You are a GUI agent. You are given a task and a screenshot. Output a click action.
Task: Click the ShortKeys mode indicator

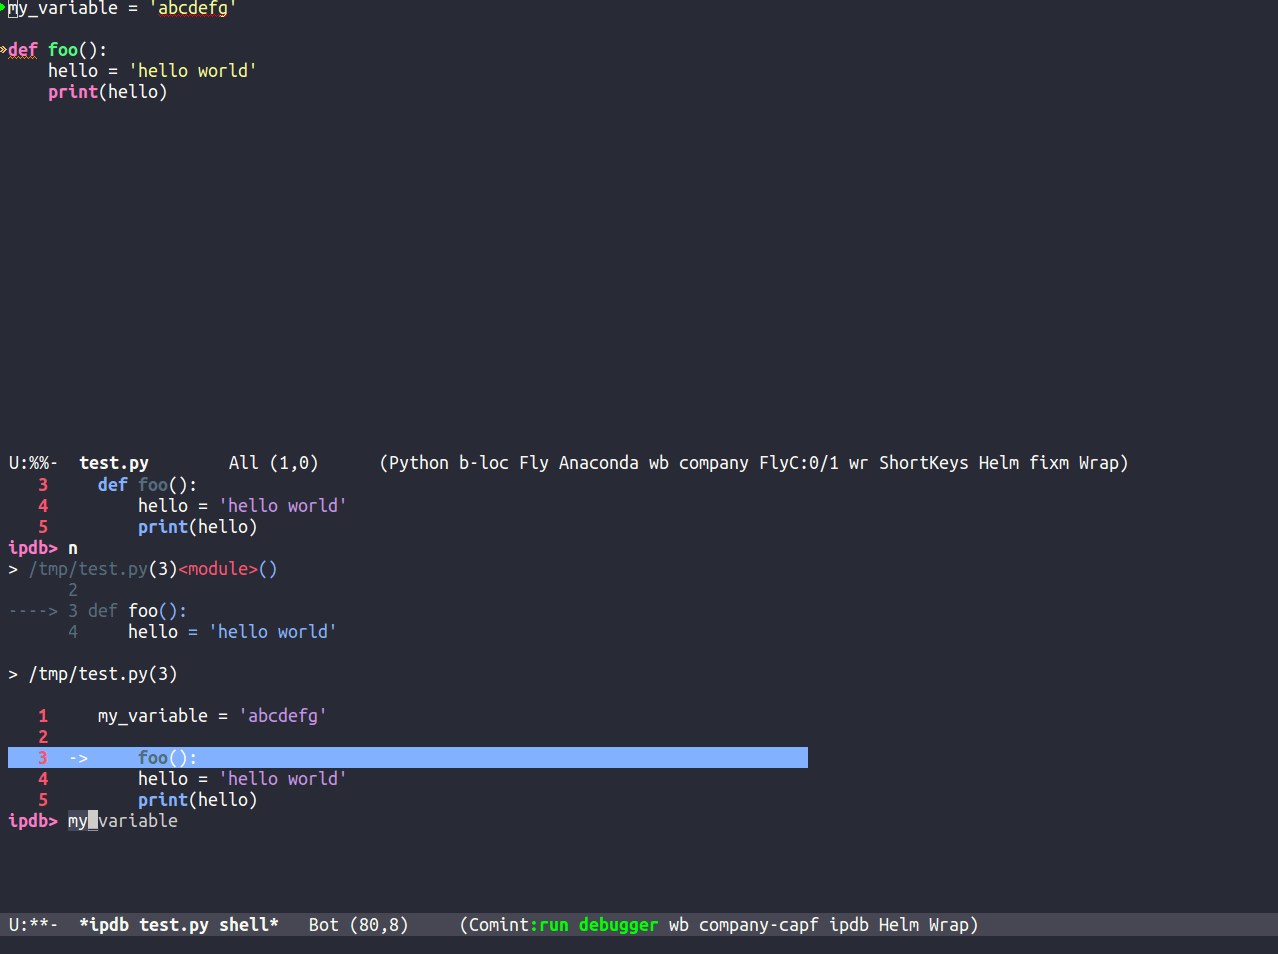[x=923, y=462]
